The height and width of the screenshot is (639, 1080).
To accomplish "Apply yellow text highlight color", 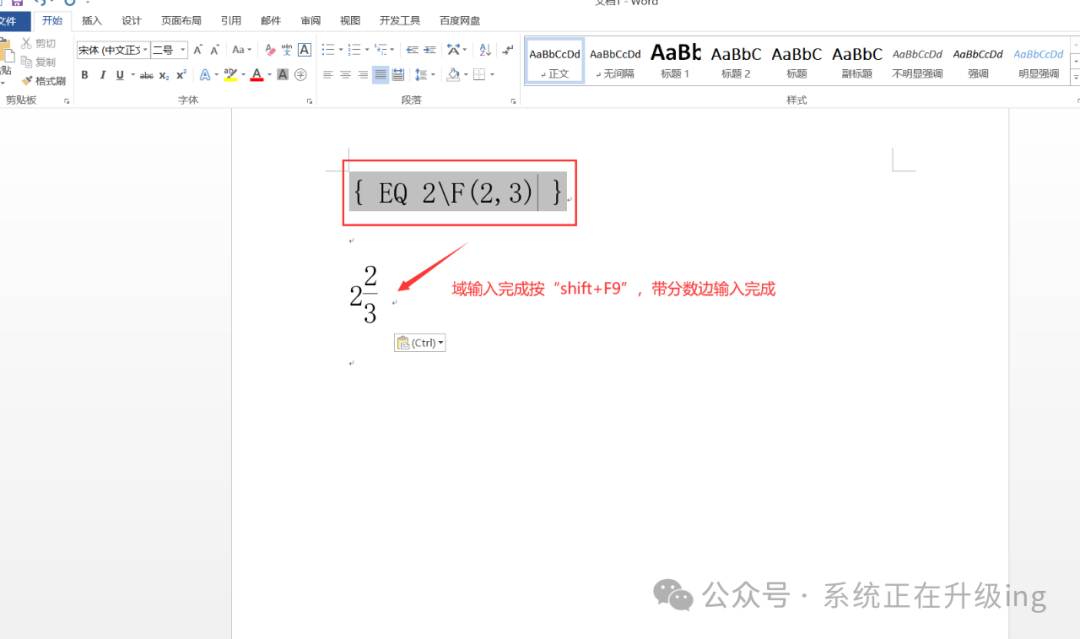I will [231, 74].
